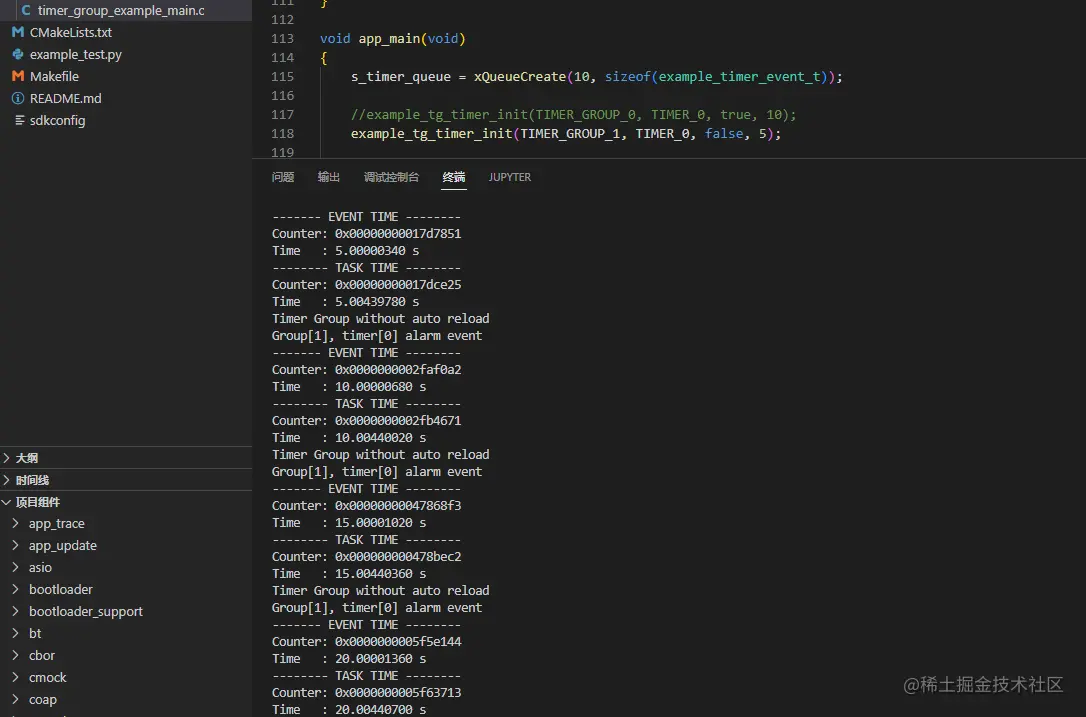Click terminal text 'Counter: 0x0000000005f5e144'
The image size is (1086, 717).
click(366, 642)
